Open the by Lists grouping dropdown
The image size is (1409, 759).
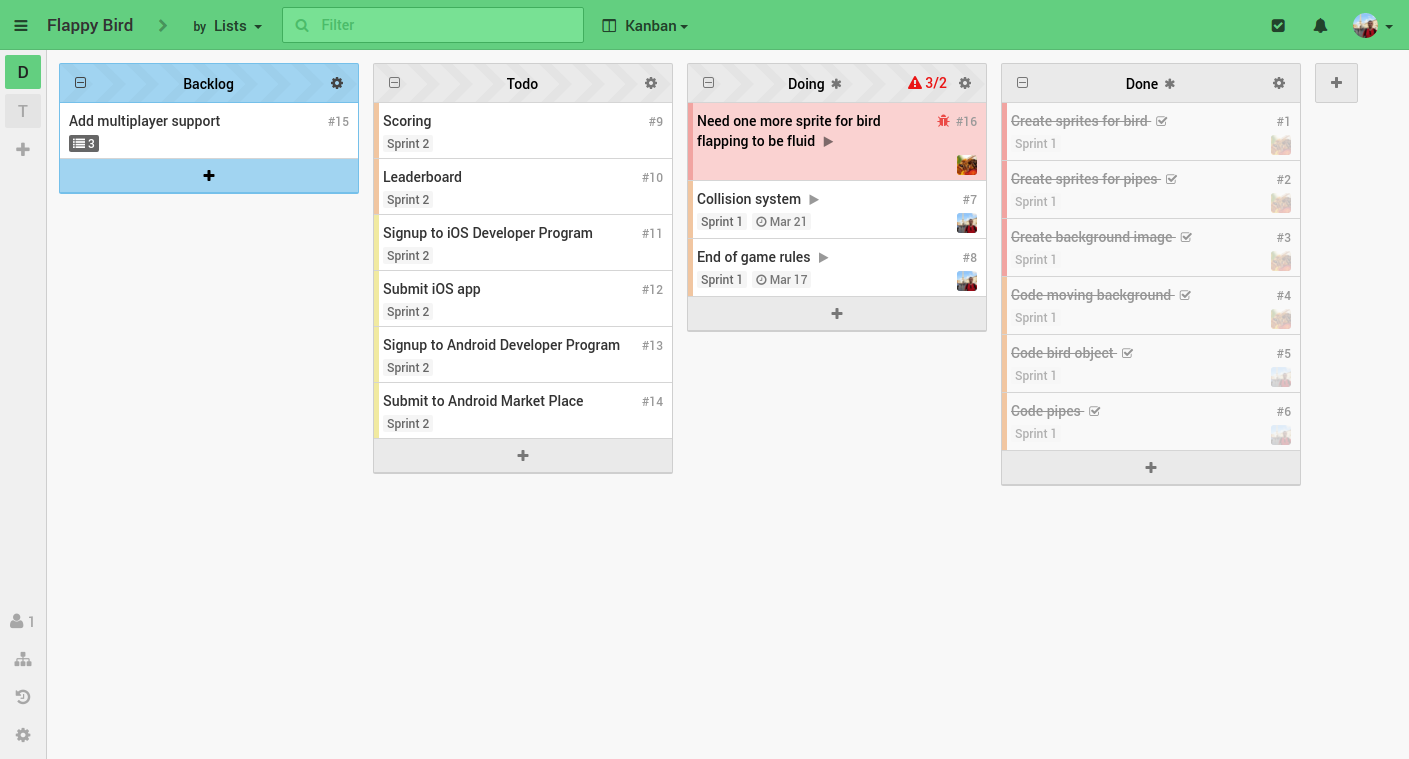click(228, 26)
